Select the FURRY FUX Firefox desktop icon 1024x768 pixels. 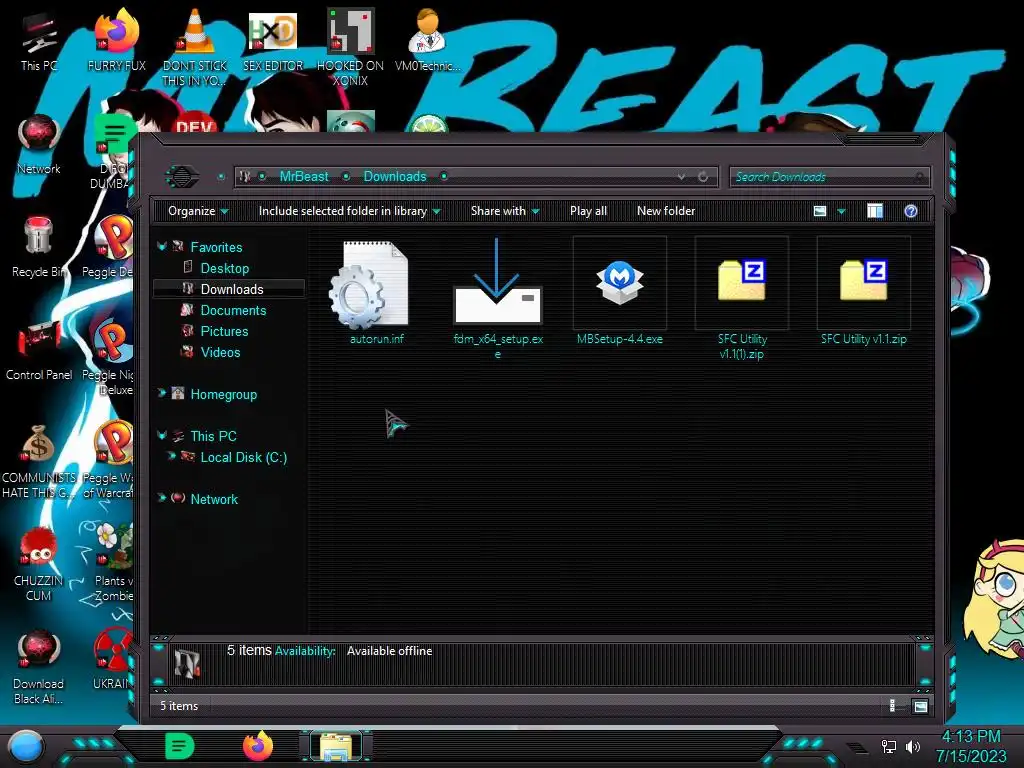[x=116, y=39]
